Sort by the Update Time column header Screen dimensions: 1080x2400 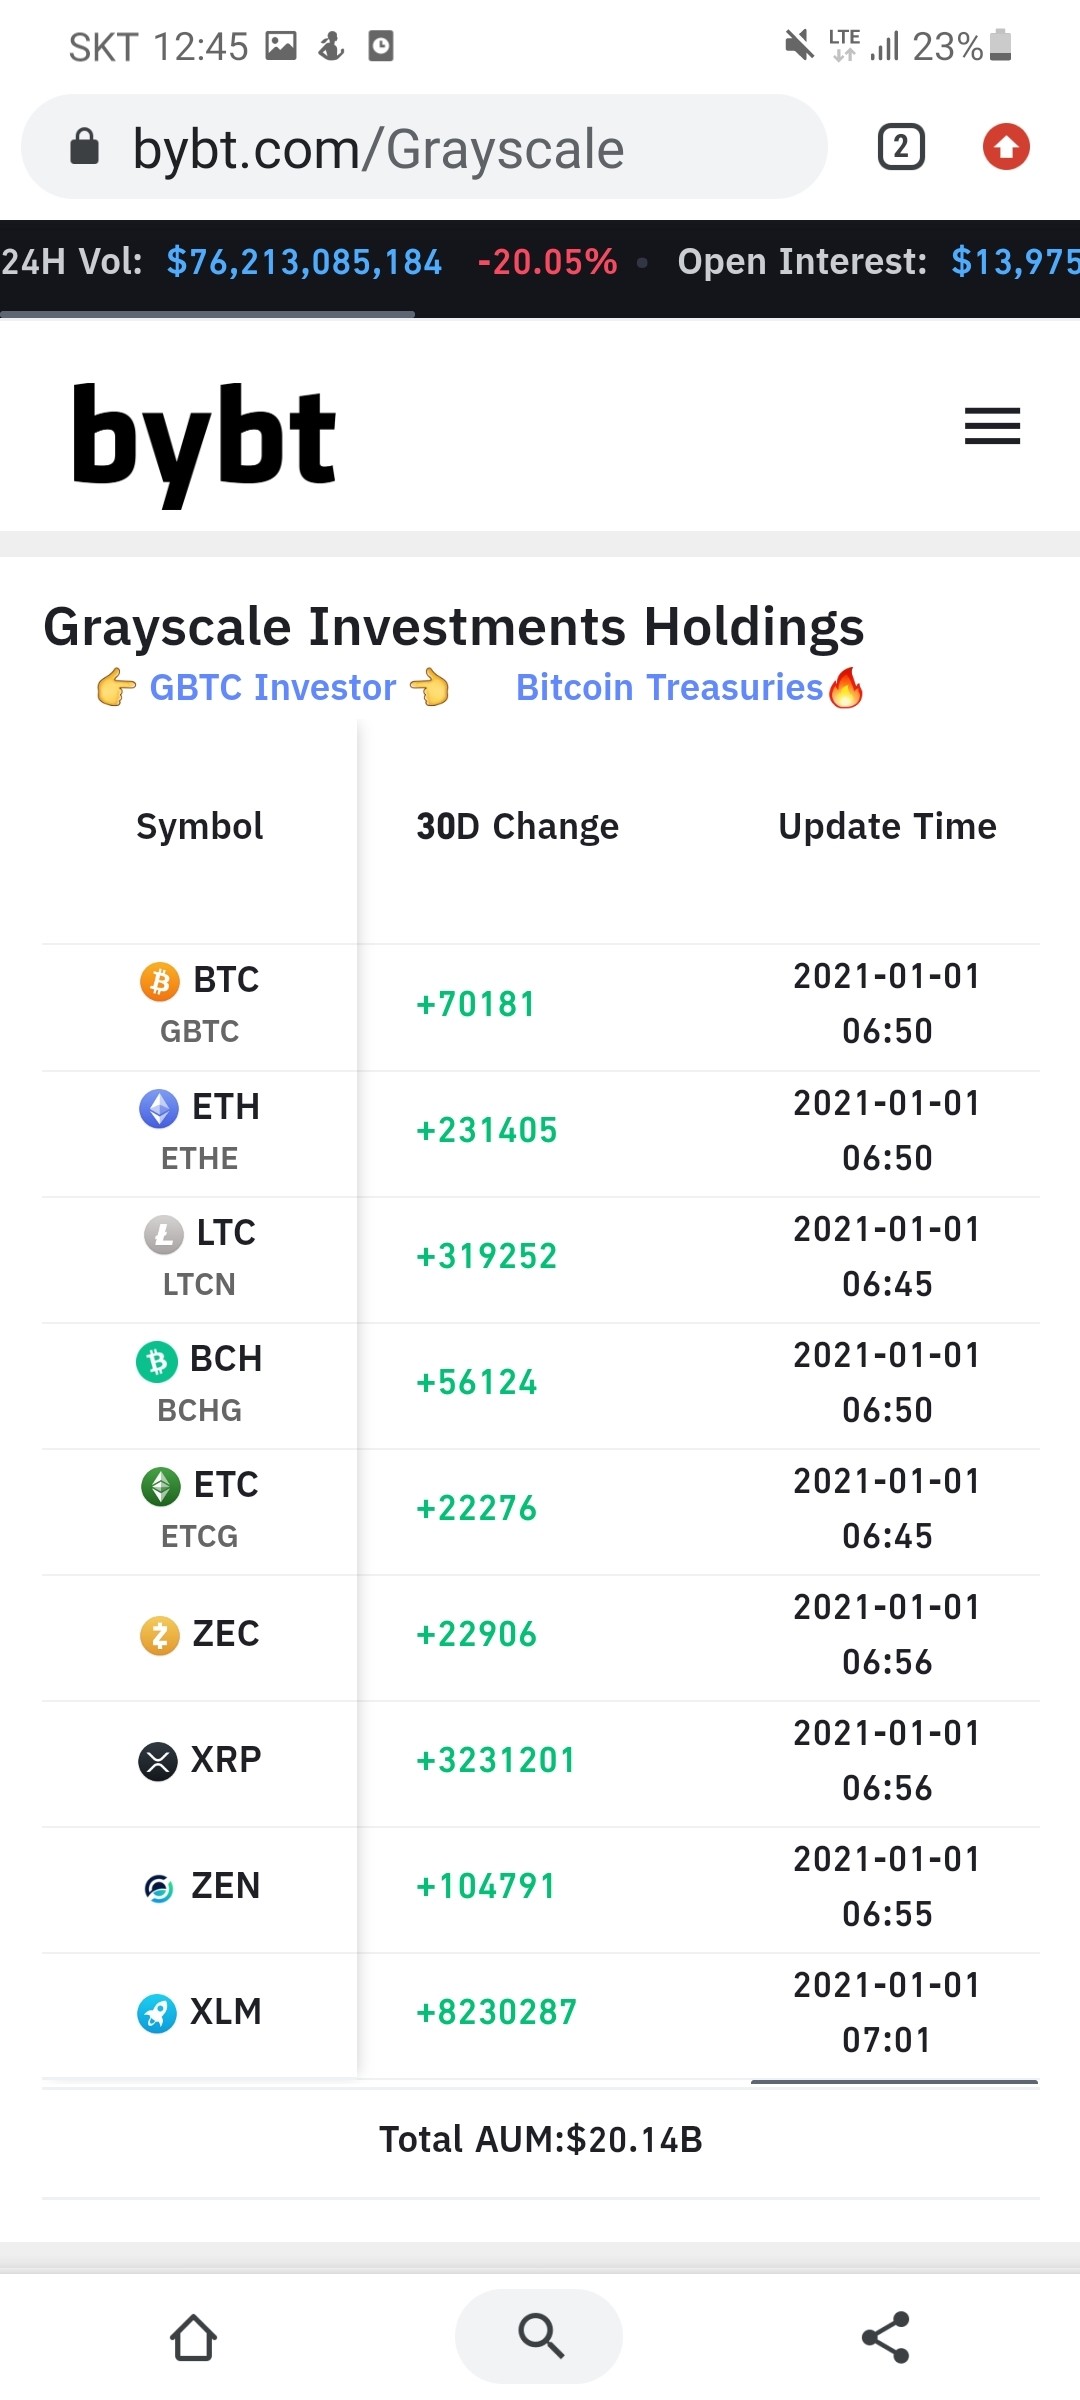[887, 827]
